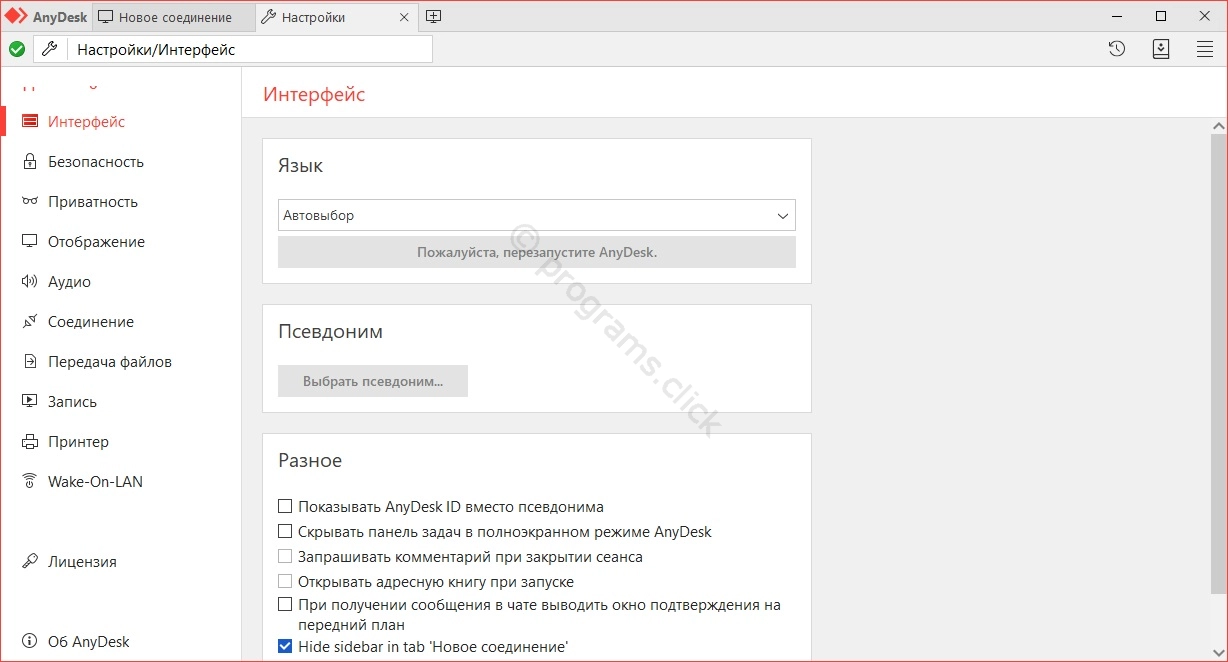Click the 'Выбрать псевдоним...' button

[x=372, y=381]
